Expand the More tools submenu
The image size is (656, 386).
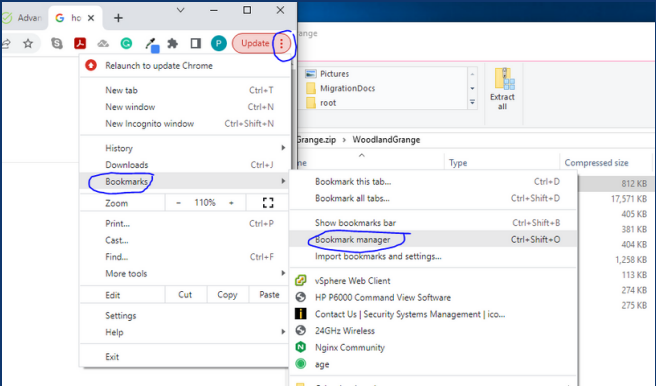coord(184,274)
